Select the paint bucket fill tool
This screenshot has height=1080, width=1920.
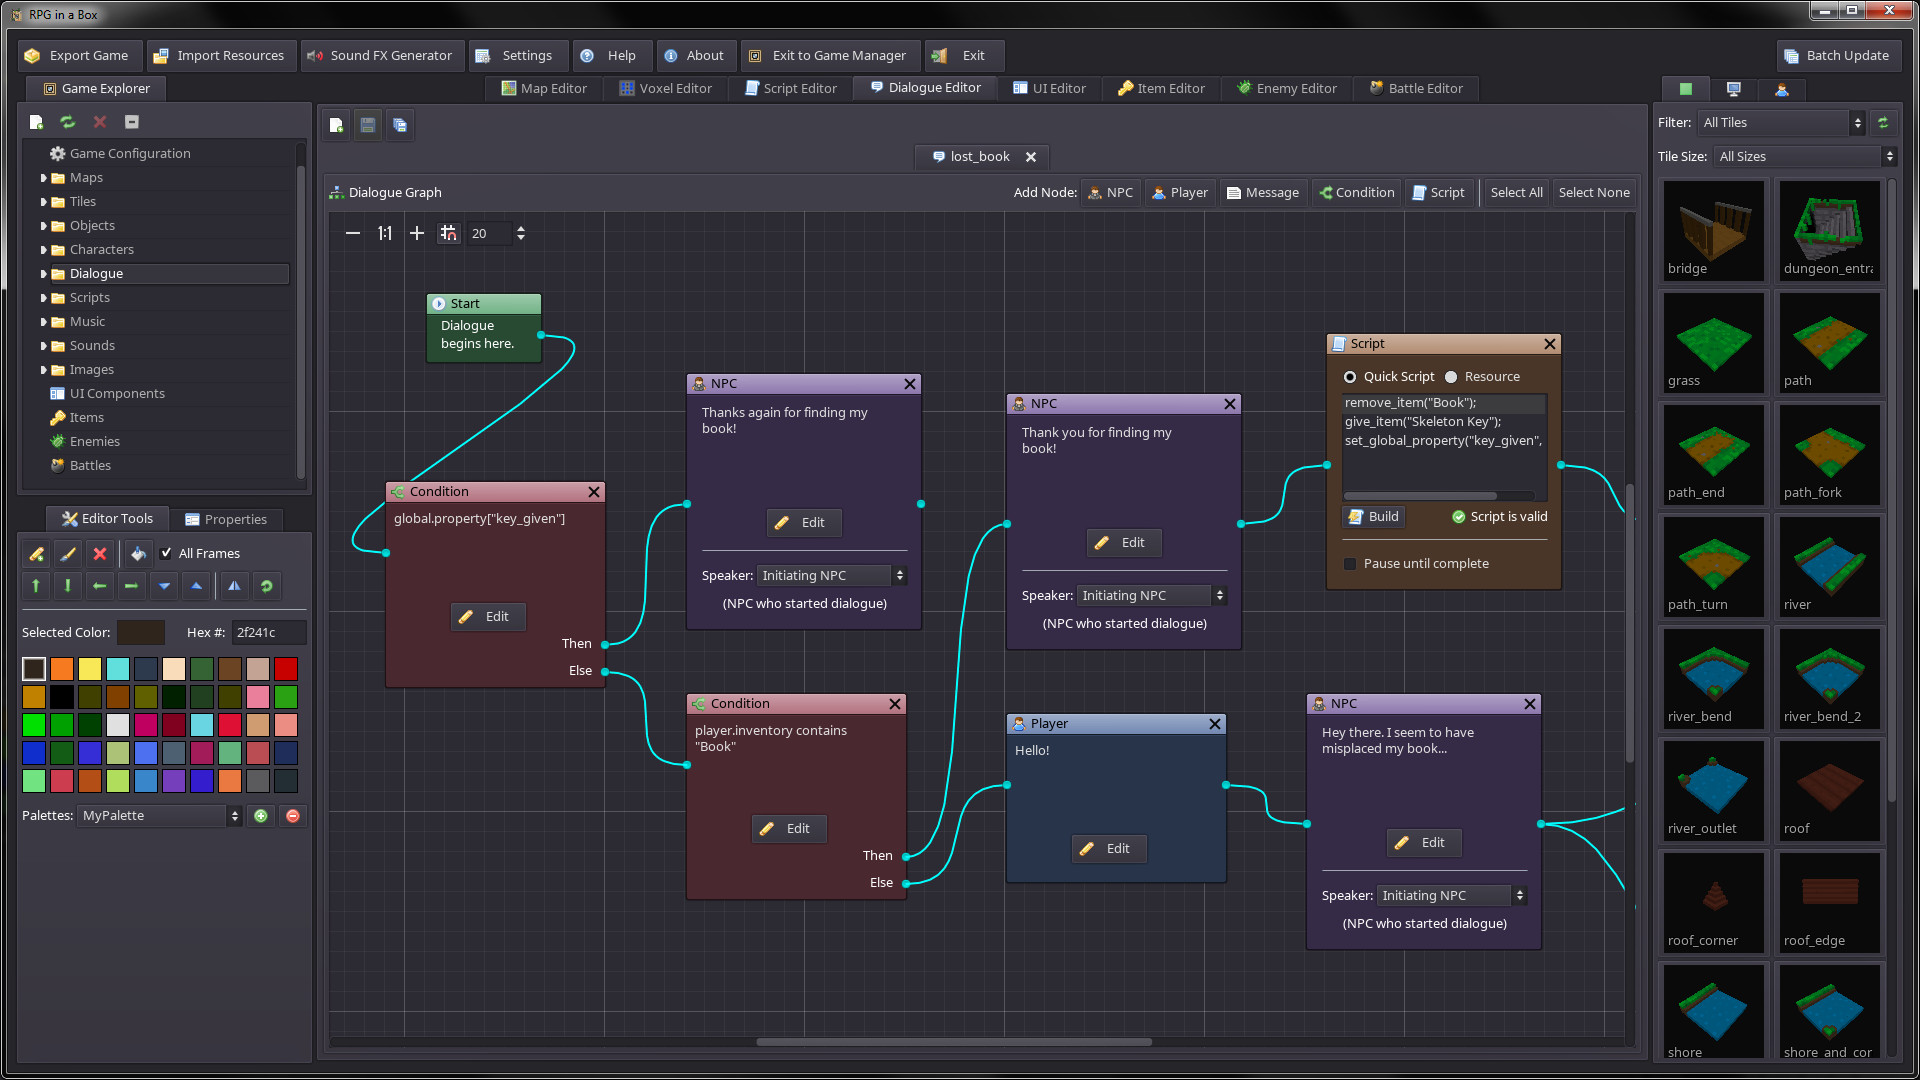pyautogui.click(x=138, y=553)
